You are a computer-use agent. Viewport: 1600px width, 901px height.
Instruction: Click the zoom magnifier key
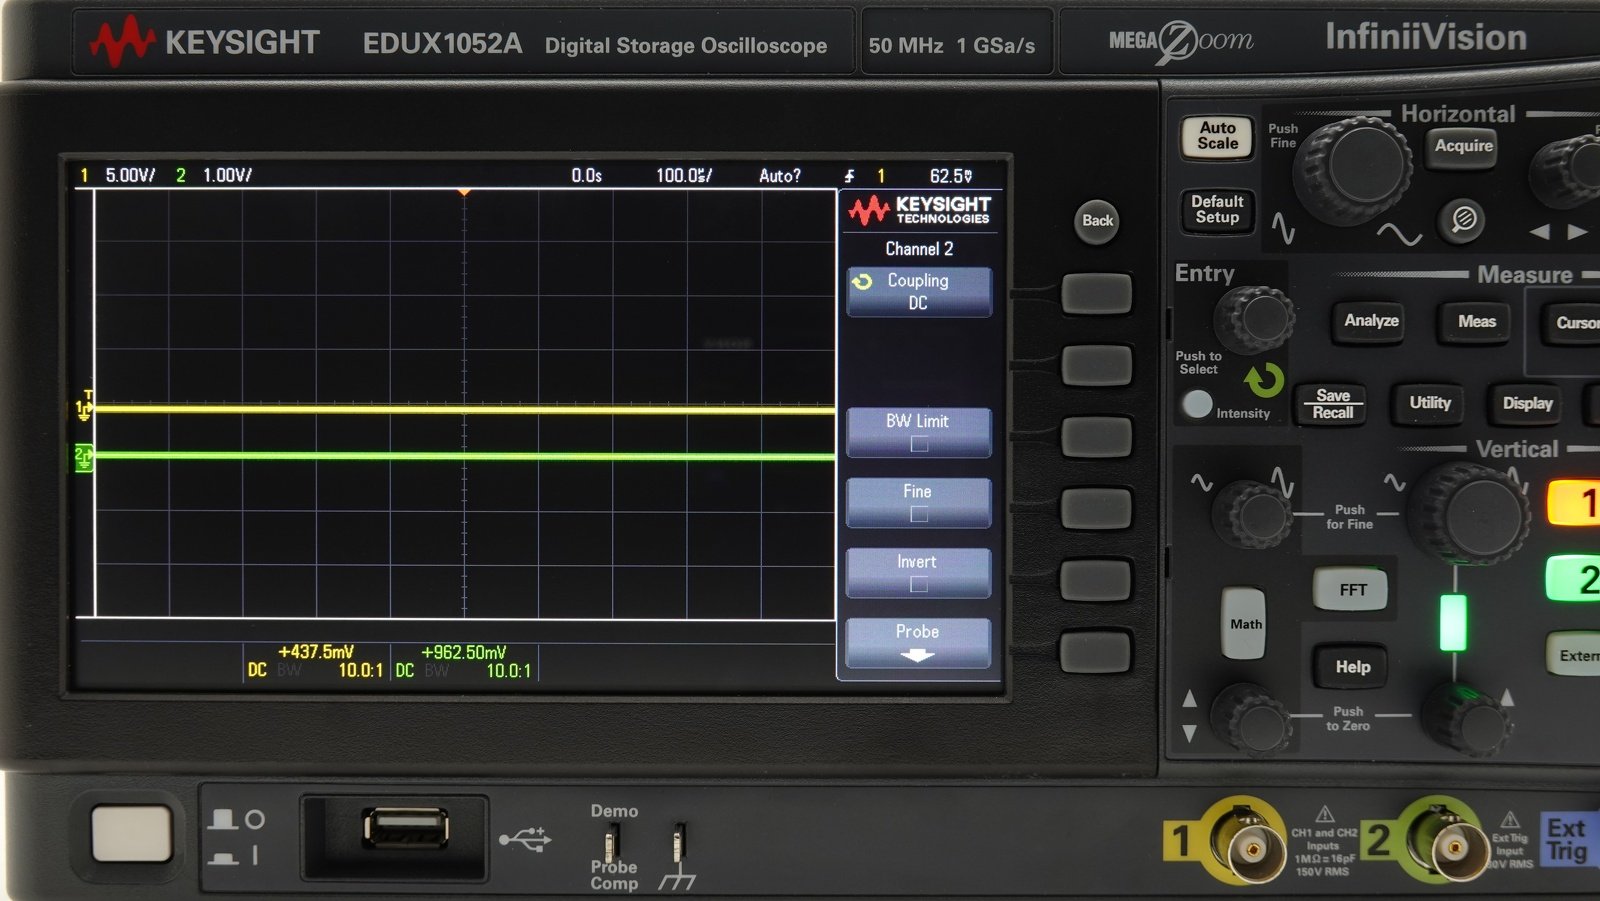click(x=1463, y=219)
